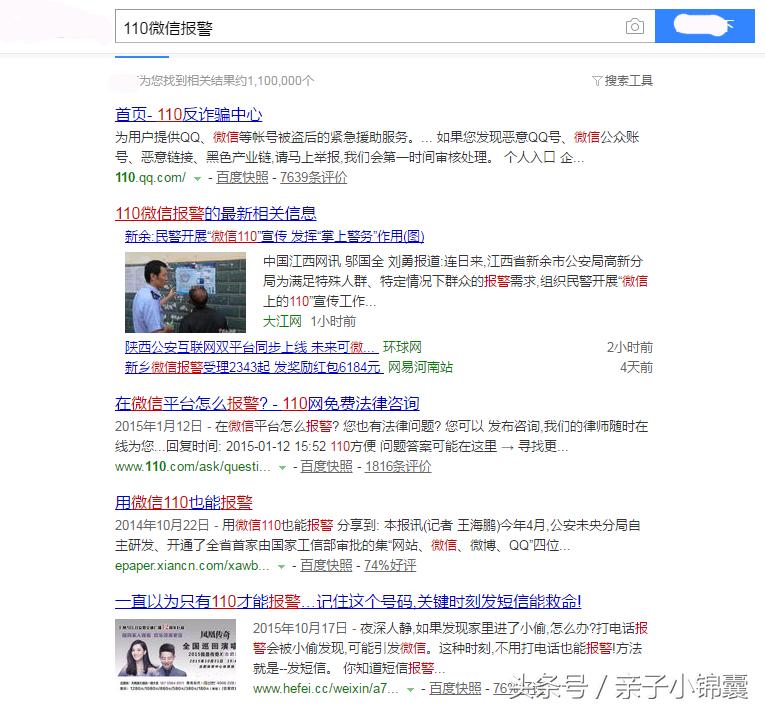Open result 首页- 110反诈骗中心
This screenshot has width=765, height=710.
[x=189, y=115]
